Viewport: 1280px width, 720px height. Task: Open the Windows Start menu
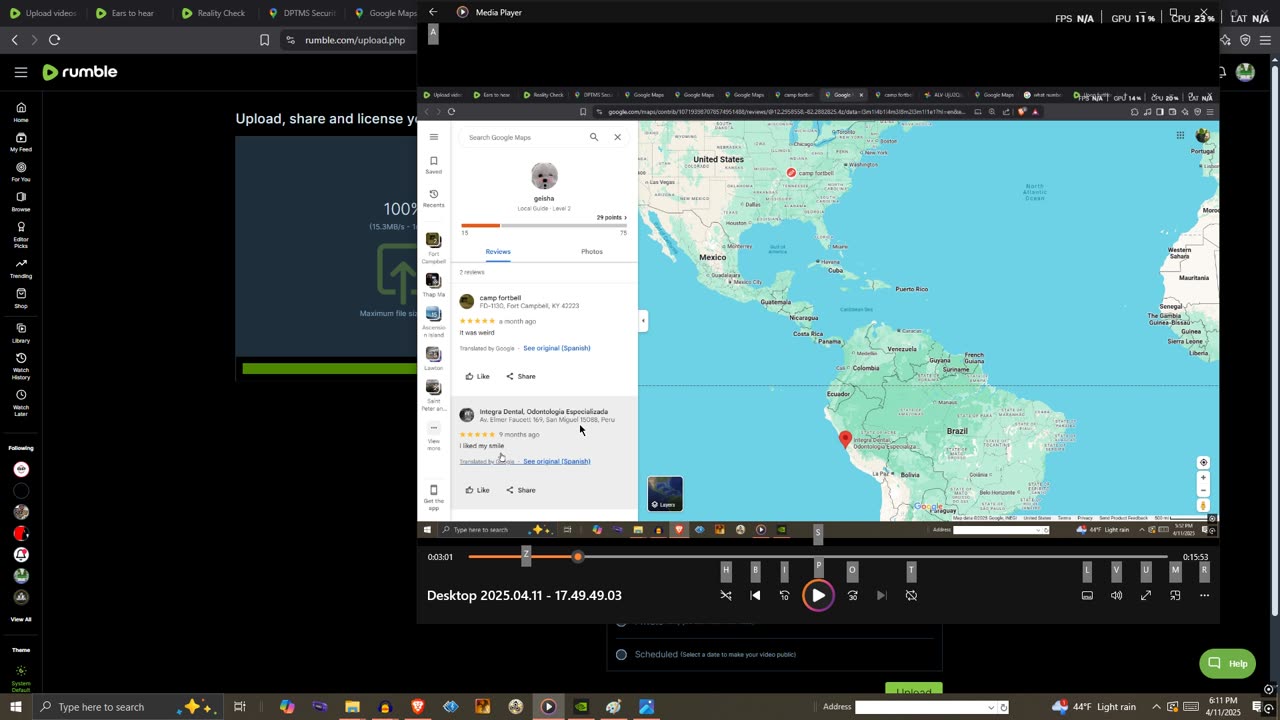coord(15,707)
